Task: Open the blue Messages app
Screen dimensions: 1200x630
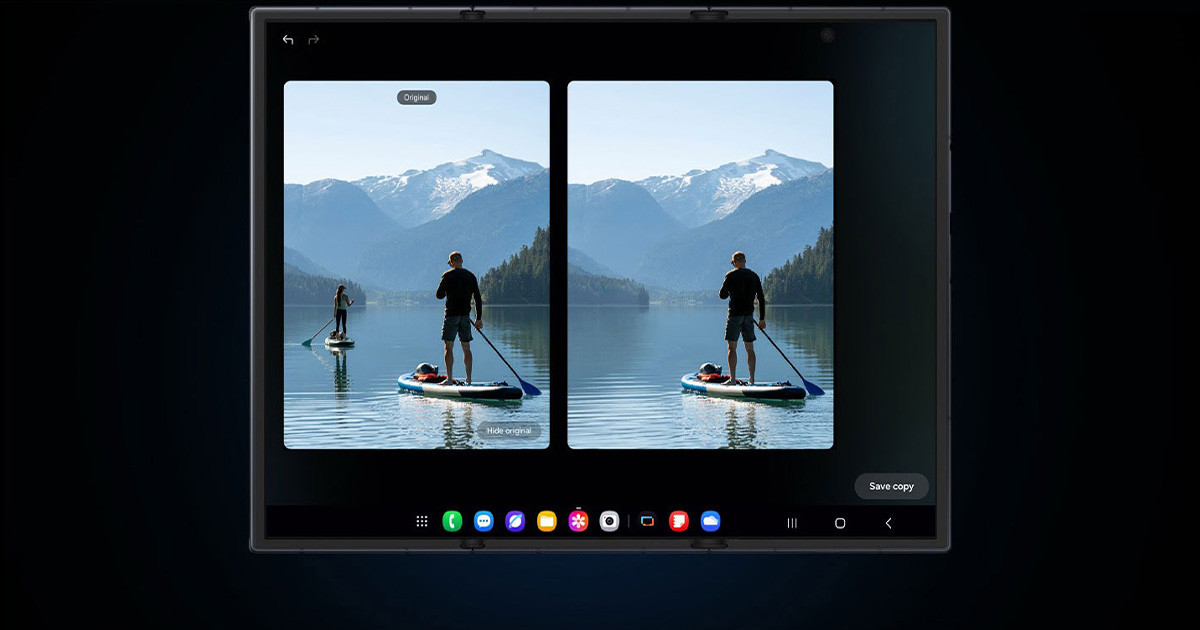Action: click(x=484, y=521)
